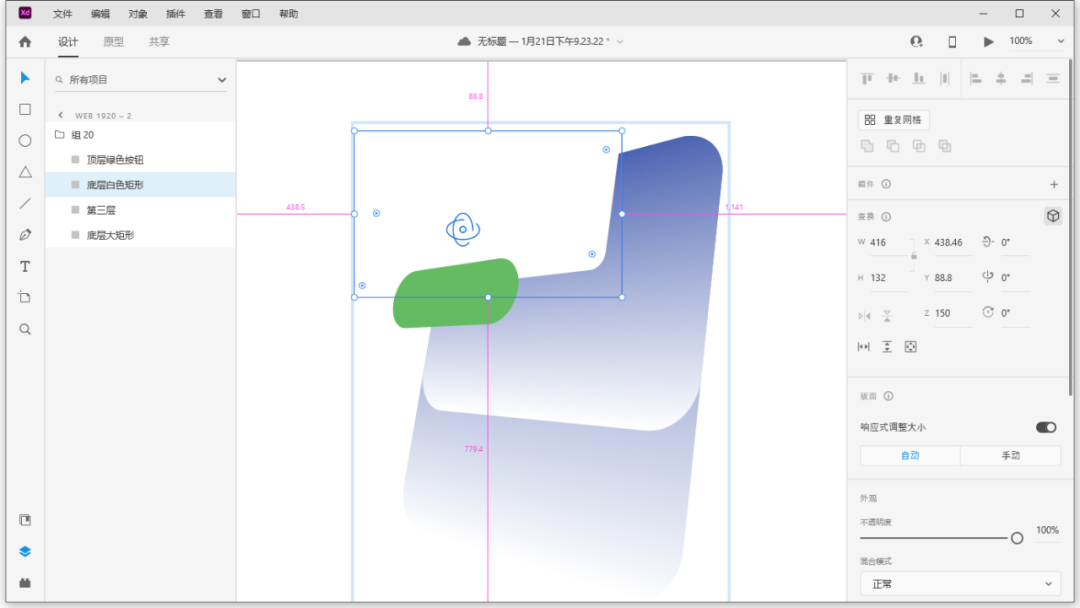
Task: Select the Artboard tool
Action: point(25,298)
